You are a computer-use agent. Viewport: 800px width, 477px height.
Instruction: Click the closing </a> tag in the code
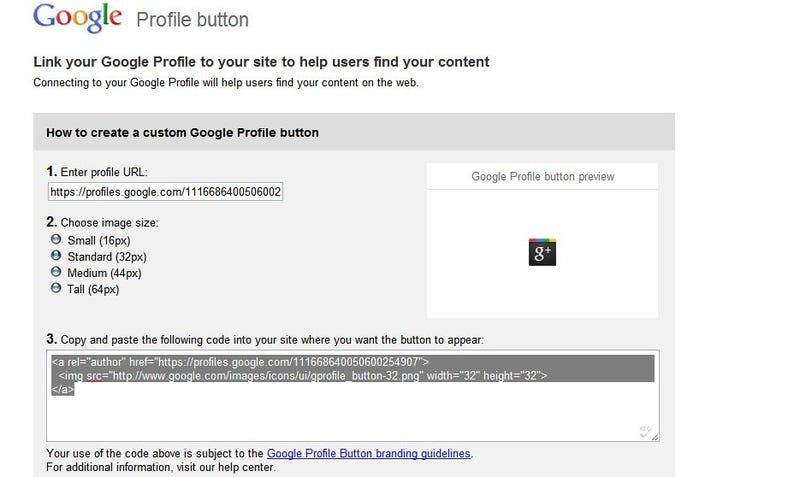[x=63, y=389]
